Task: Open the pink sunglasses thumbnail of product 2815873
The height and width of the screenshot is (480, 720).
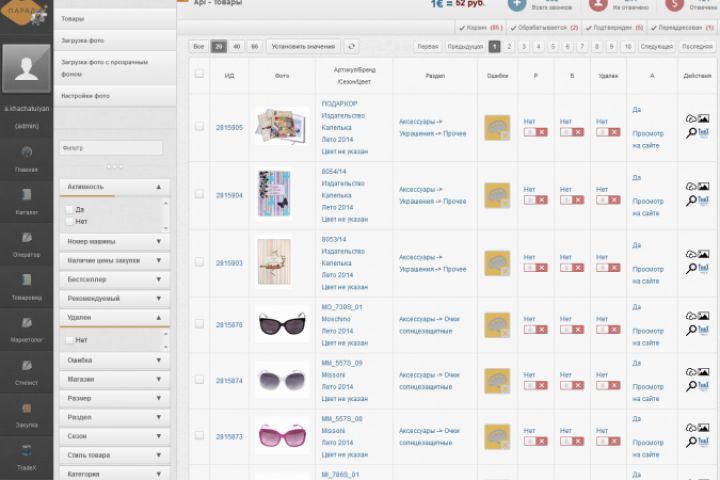Action: click(x=282, y=435)
